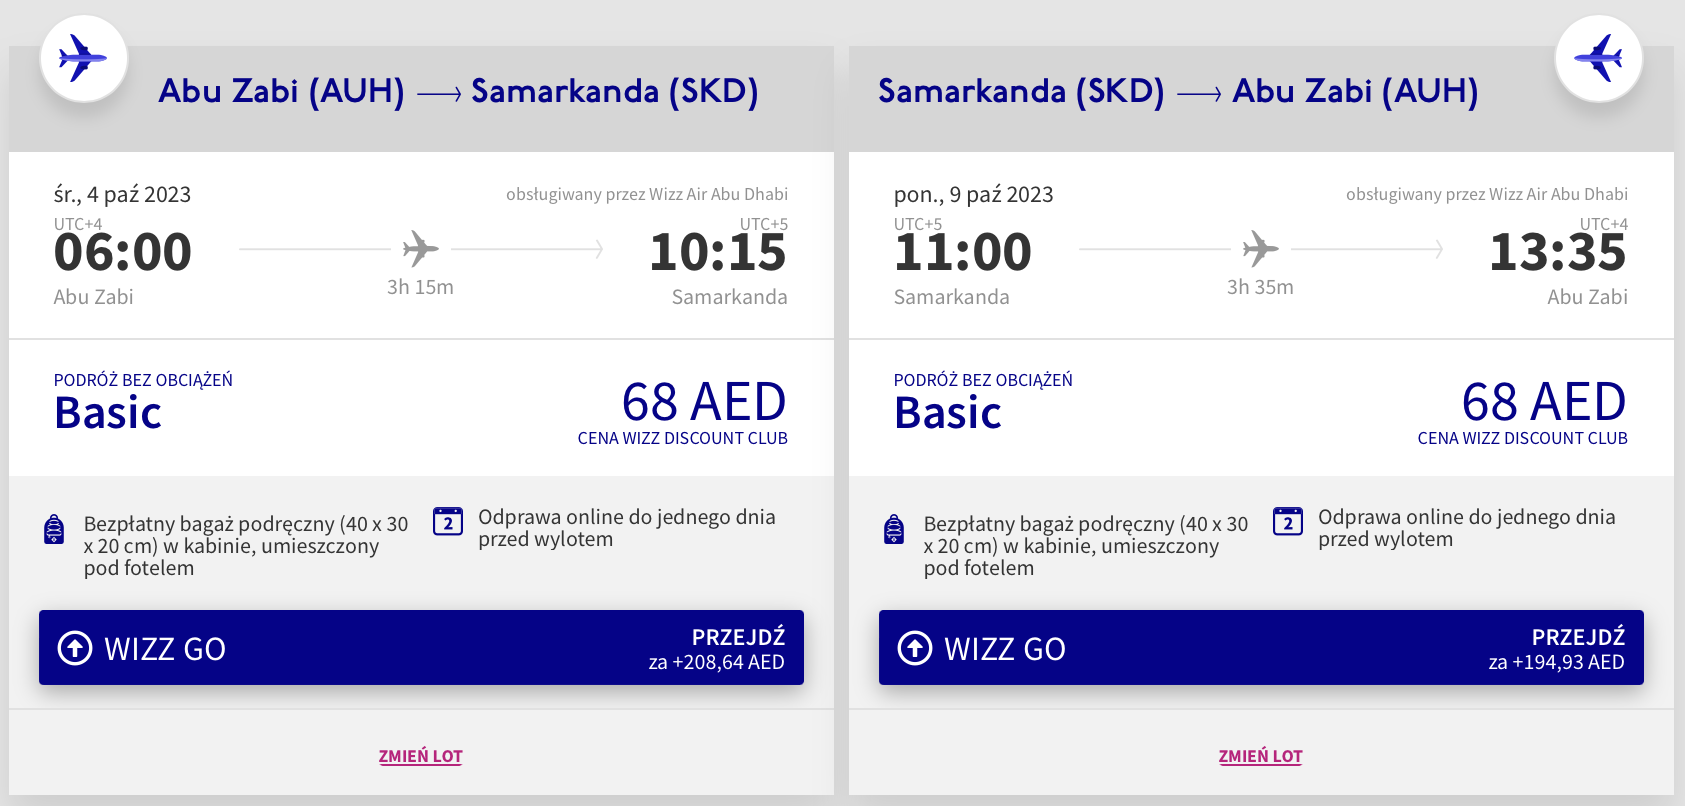1685x806 pixels.
Task: Click Basic fare label on outbound card
Action: click(x=108, y=413)
